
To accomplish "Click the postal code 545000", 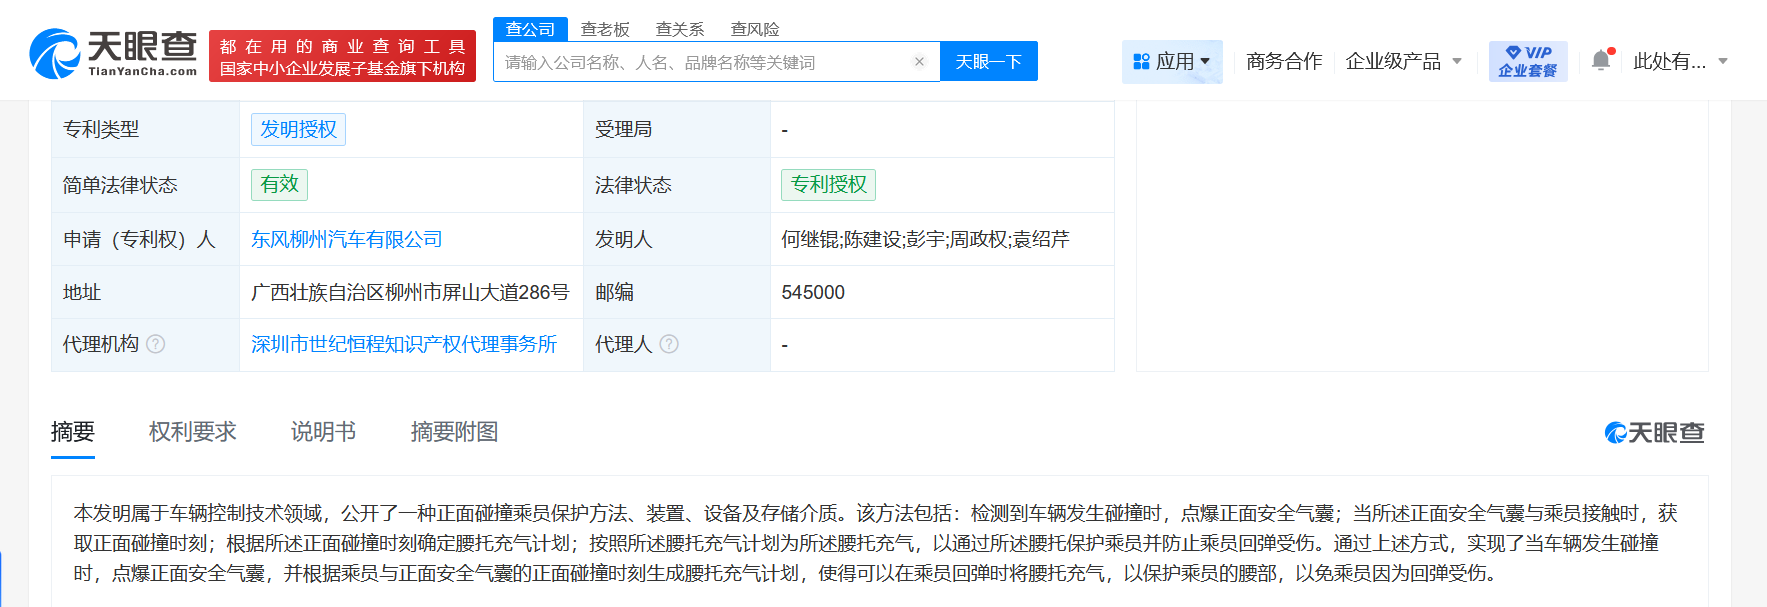I will point(813,292).
